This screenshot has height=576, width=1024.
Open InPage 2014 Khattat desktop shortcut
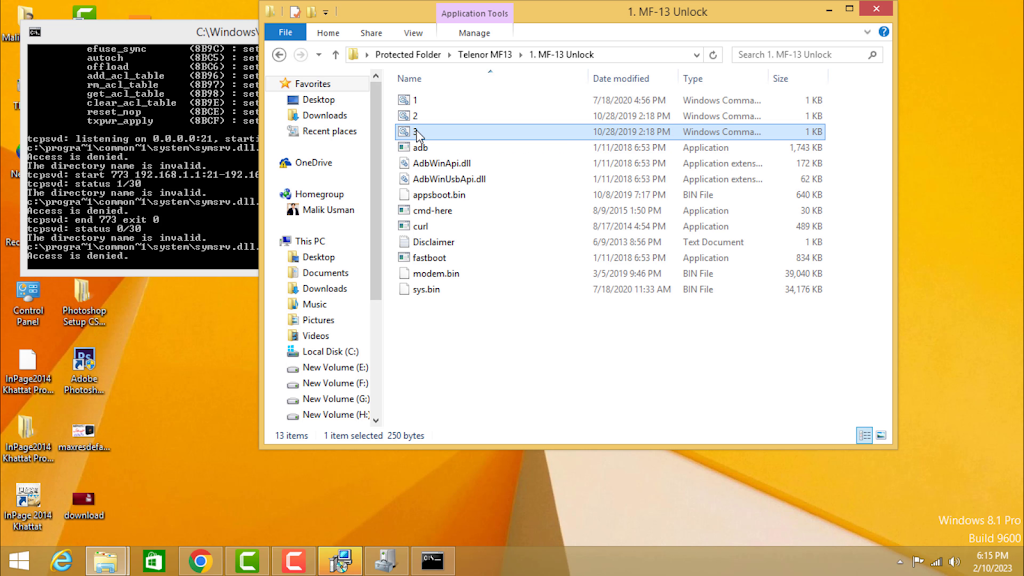28,507
